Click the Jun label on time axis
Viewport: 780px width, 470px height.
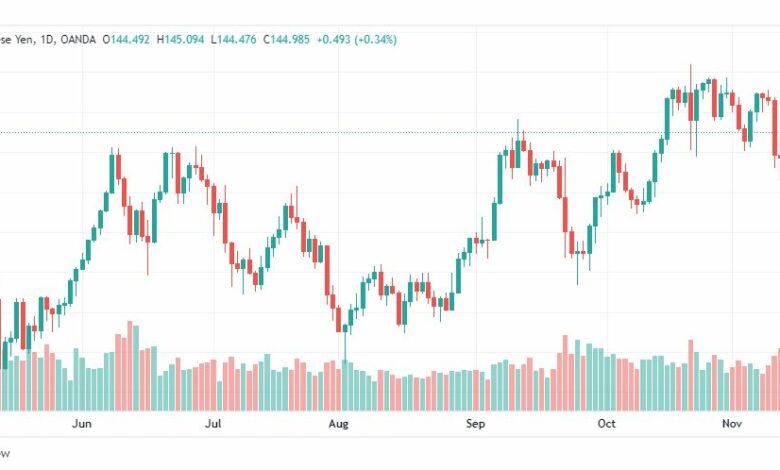click(82, 424)
